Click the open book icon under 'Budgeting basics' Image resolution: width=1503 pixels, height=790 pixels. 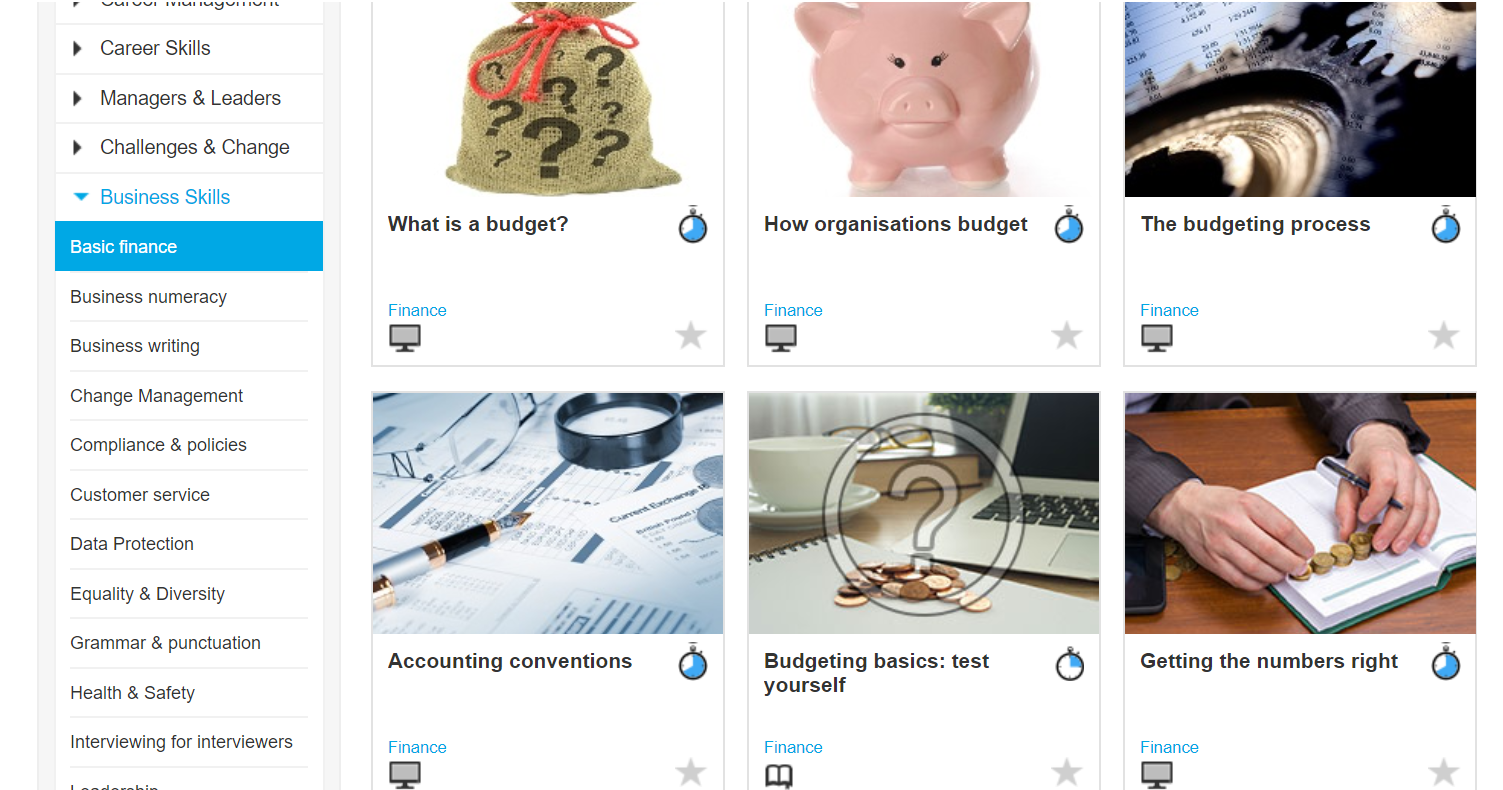tap(780, 775)
